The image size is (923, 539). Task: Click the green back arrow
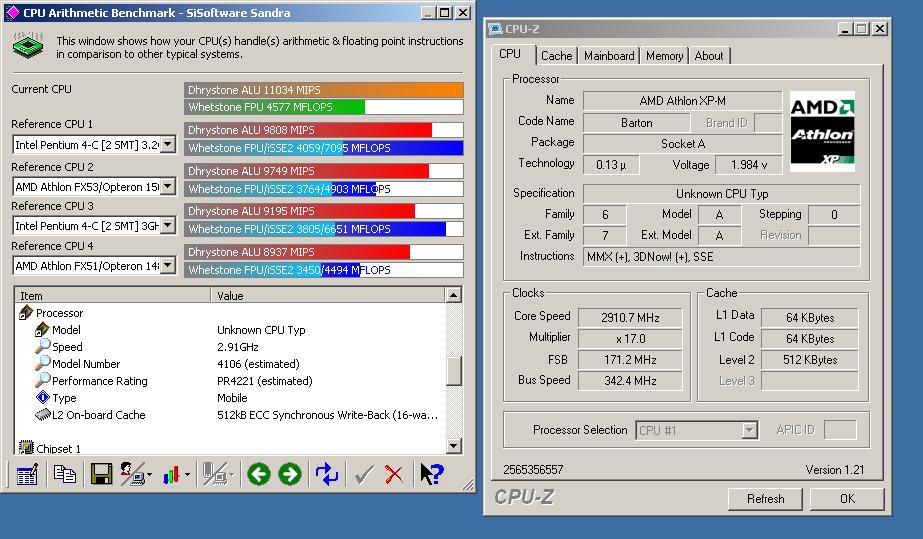click(259, 474)
